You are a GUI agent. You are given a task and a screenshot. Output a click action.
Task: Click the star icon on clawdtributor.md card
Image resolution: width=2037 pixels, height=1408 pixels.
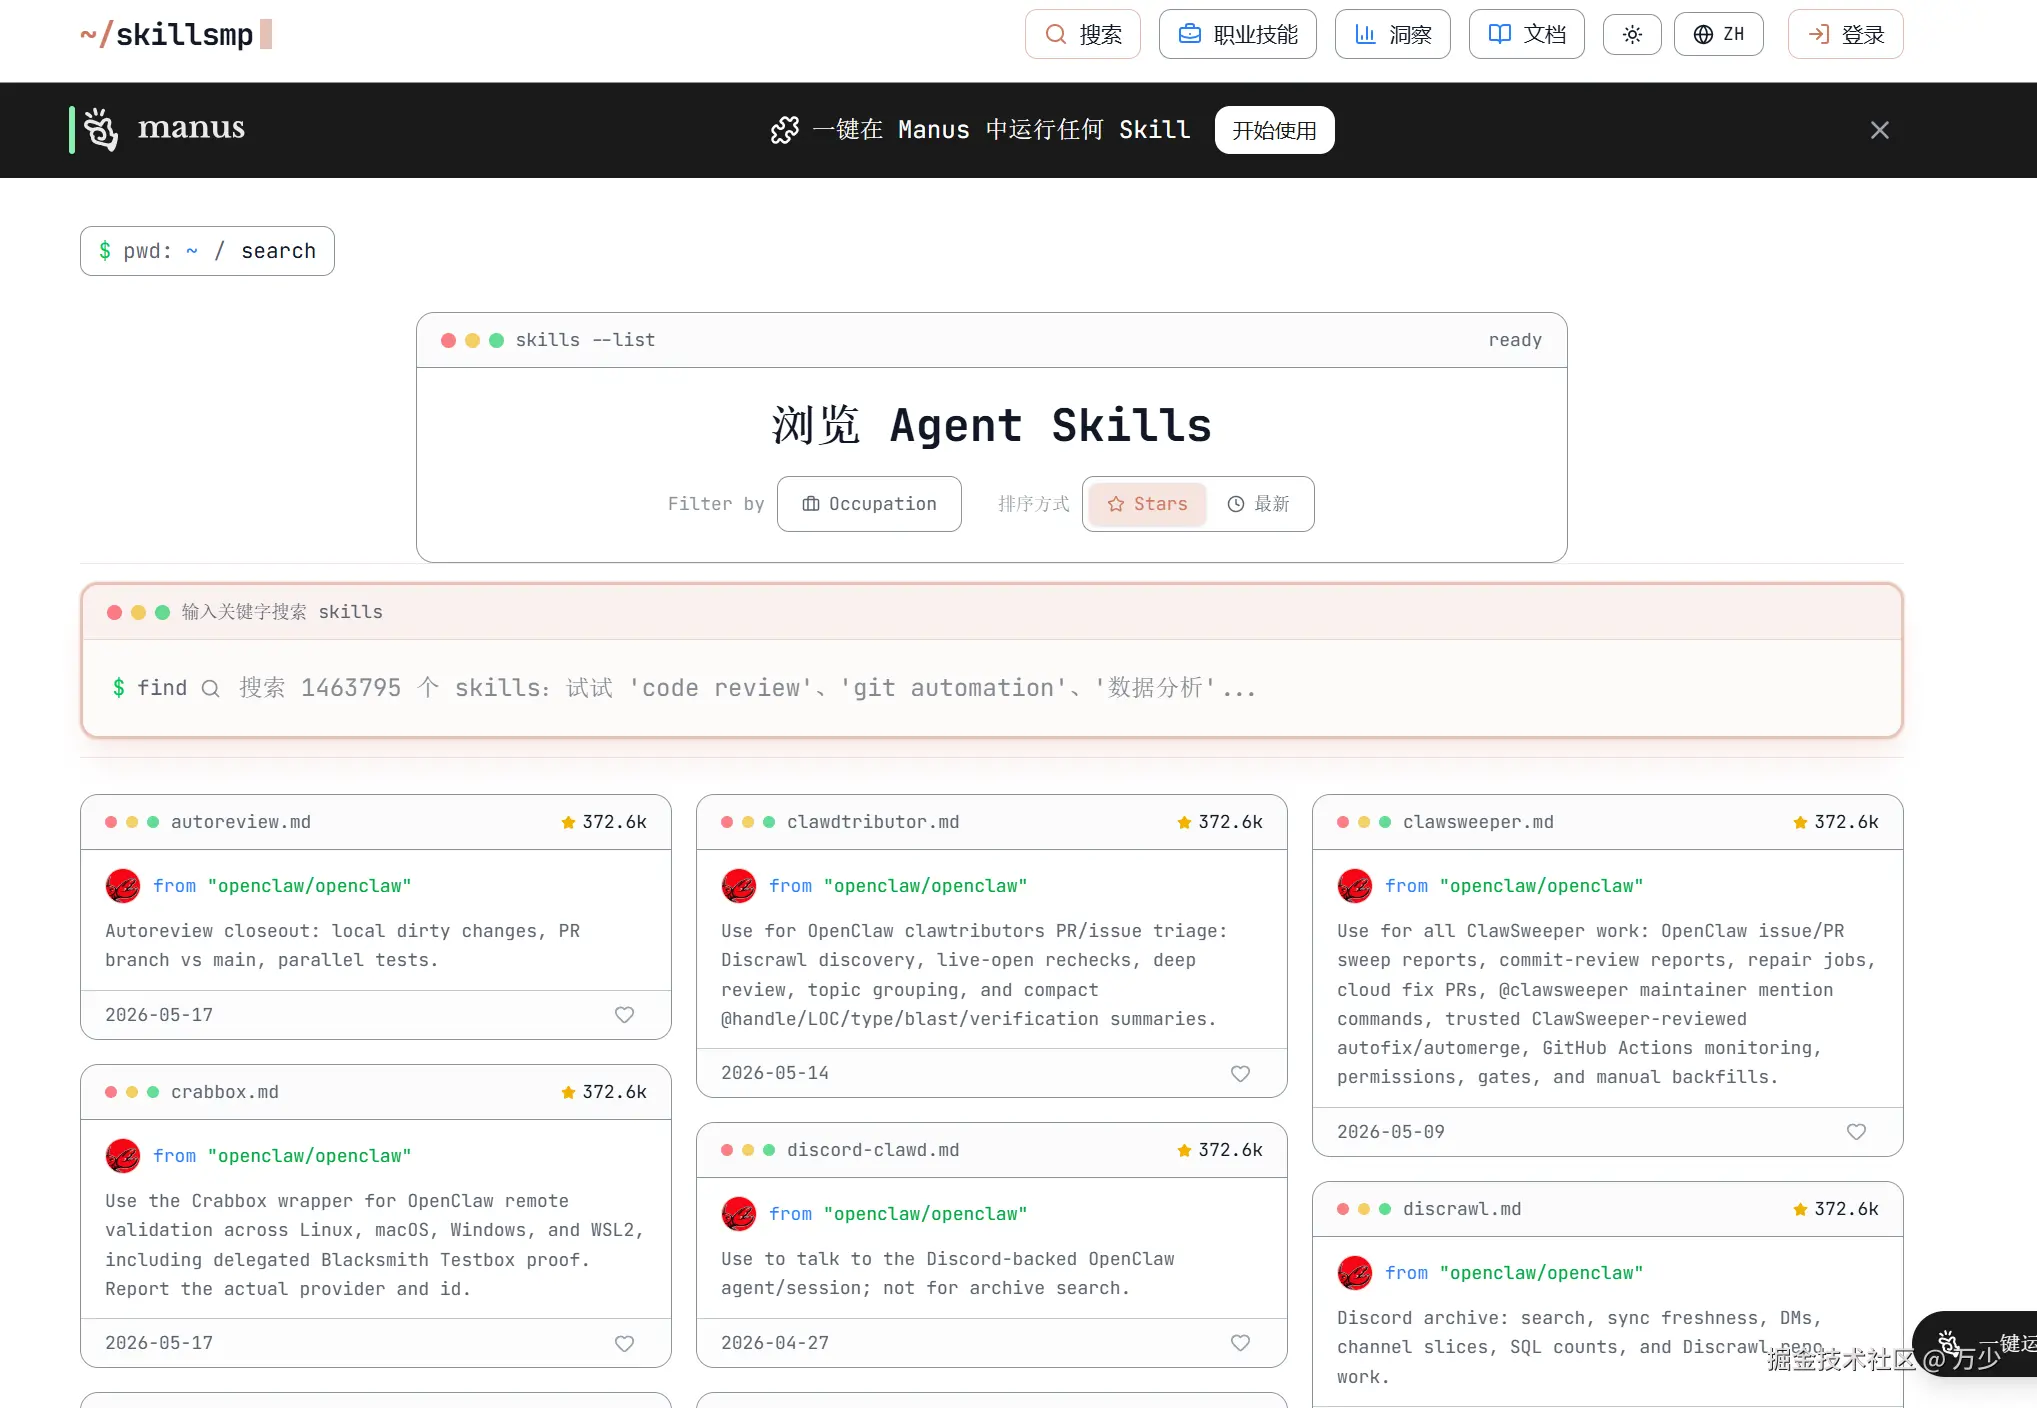pyautogui.click(x=1184, y=822)
